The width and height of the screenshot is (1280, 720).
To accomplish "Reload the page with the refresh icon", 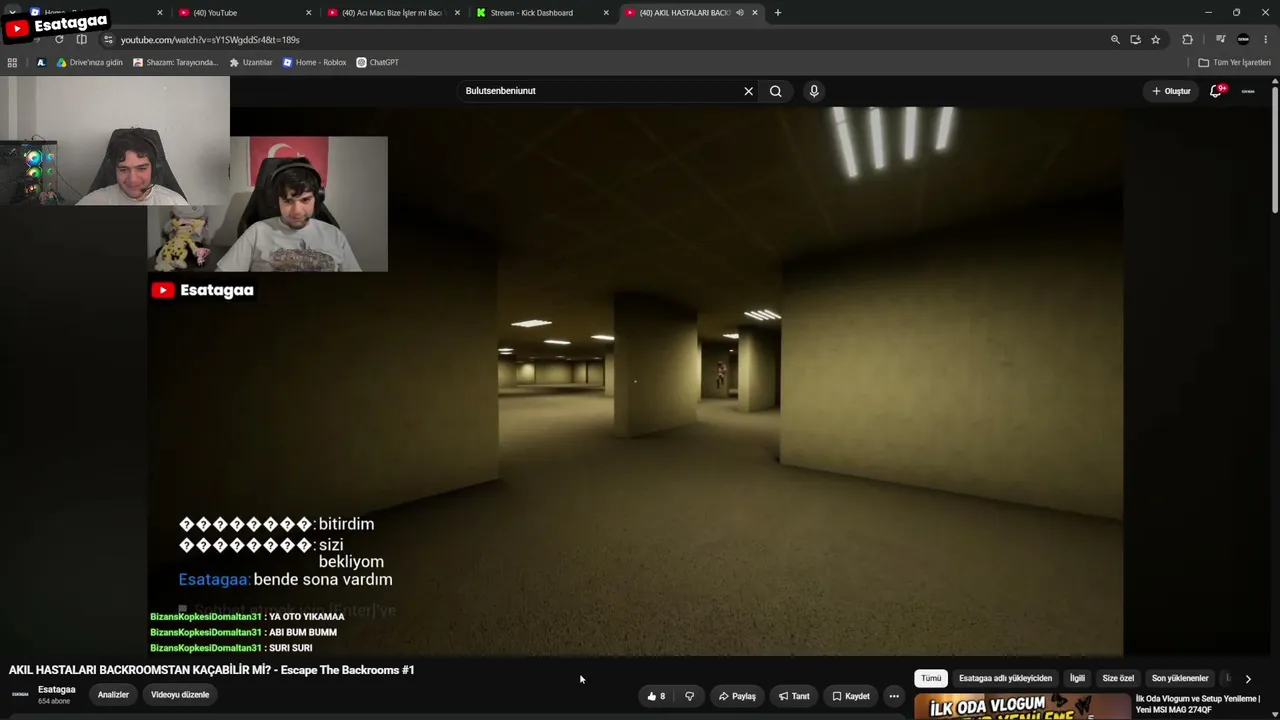I will pos(59,40).
